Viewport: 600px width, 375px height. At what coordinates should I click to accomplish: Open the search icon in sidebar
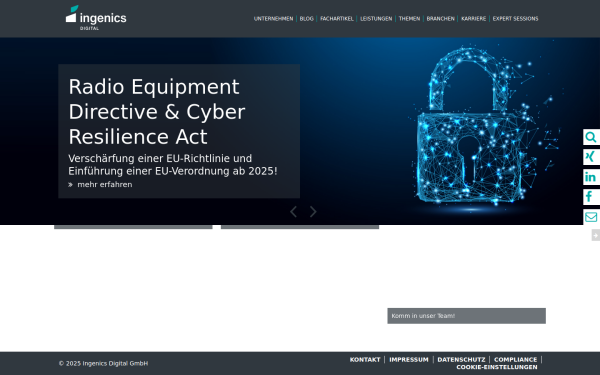[591, 137]
